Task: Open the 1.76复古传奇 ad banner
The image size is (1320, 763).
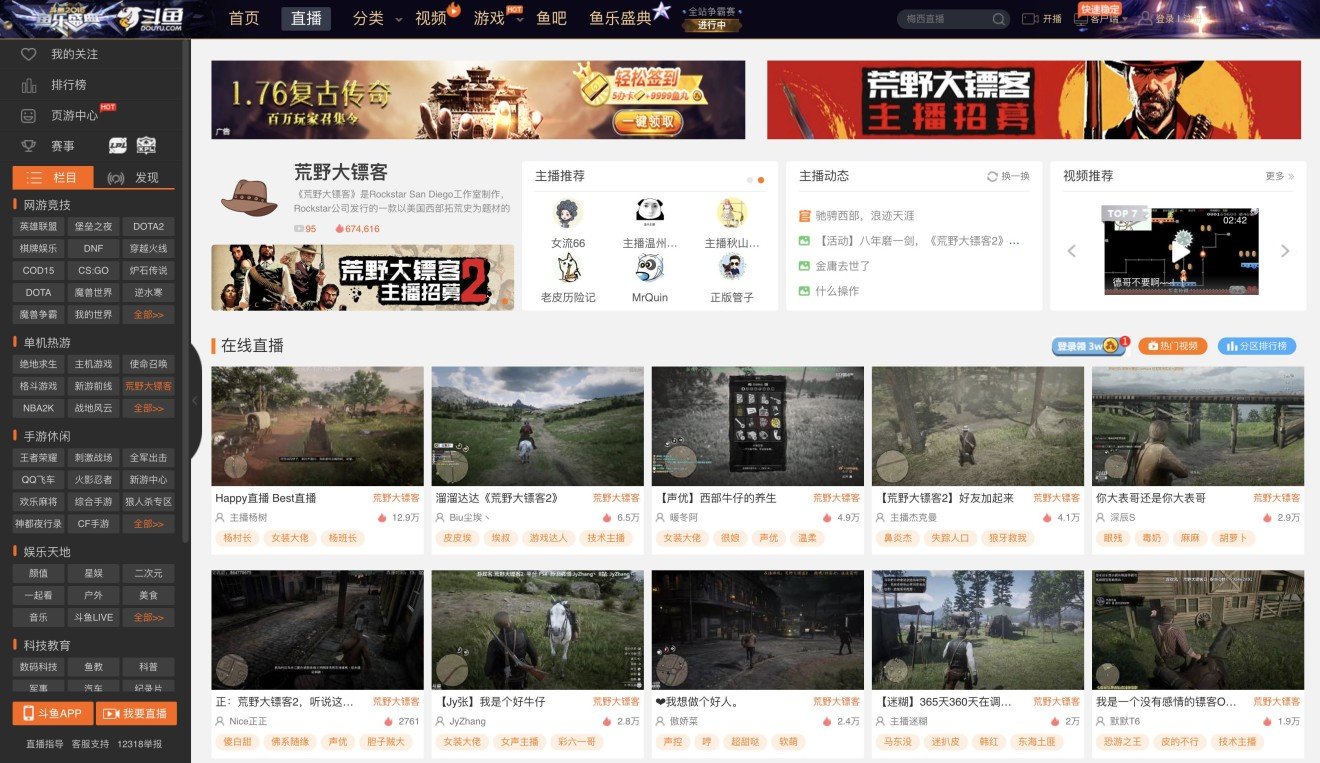Action: pos(478,100)
